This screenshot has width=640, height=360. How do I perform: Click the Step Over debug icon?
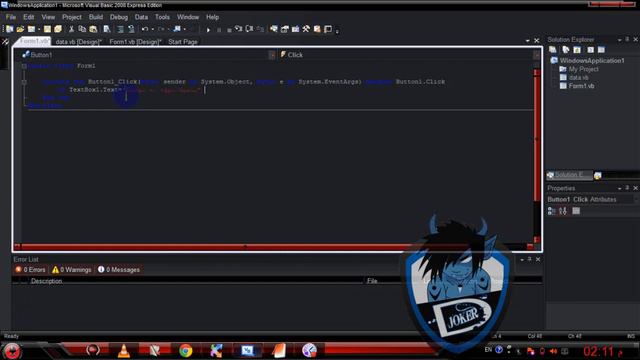tap(249, 29)
